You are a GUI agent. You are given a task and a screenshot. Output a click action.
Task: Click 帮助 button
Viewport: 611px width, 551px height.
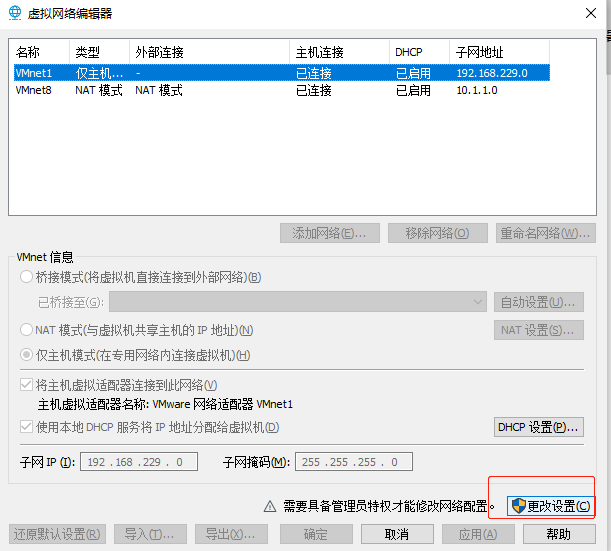(559, 534)
